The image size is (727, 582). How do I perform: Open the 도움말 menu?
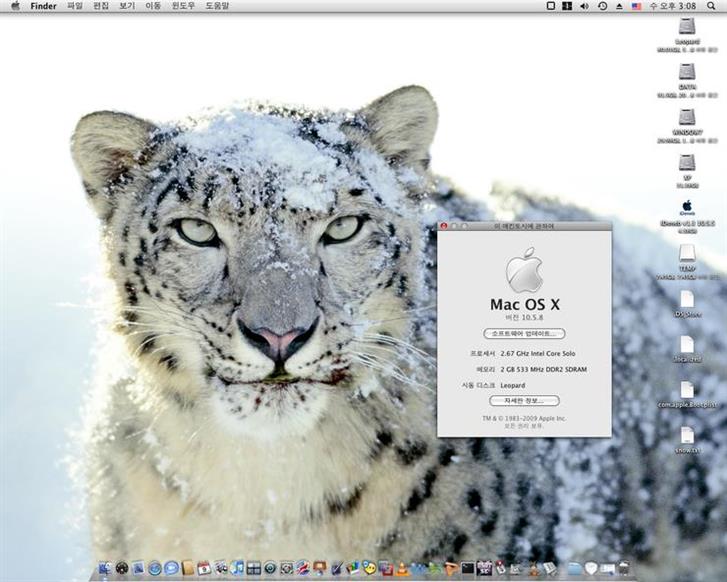(x=217, y=6)
